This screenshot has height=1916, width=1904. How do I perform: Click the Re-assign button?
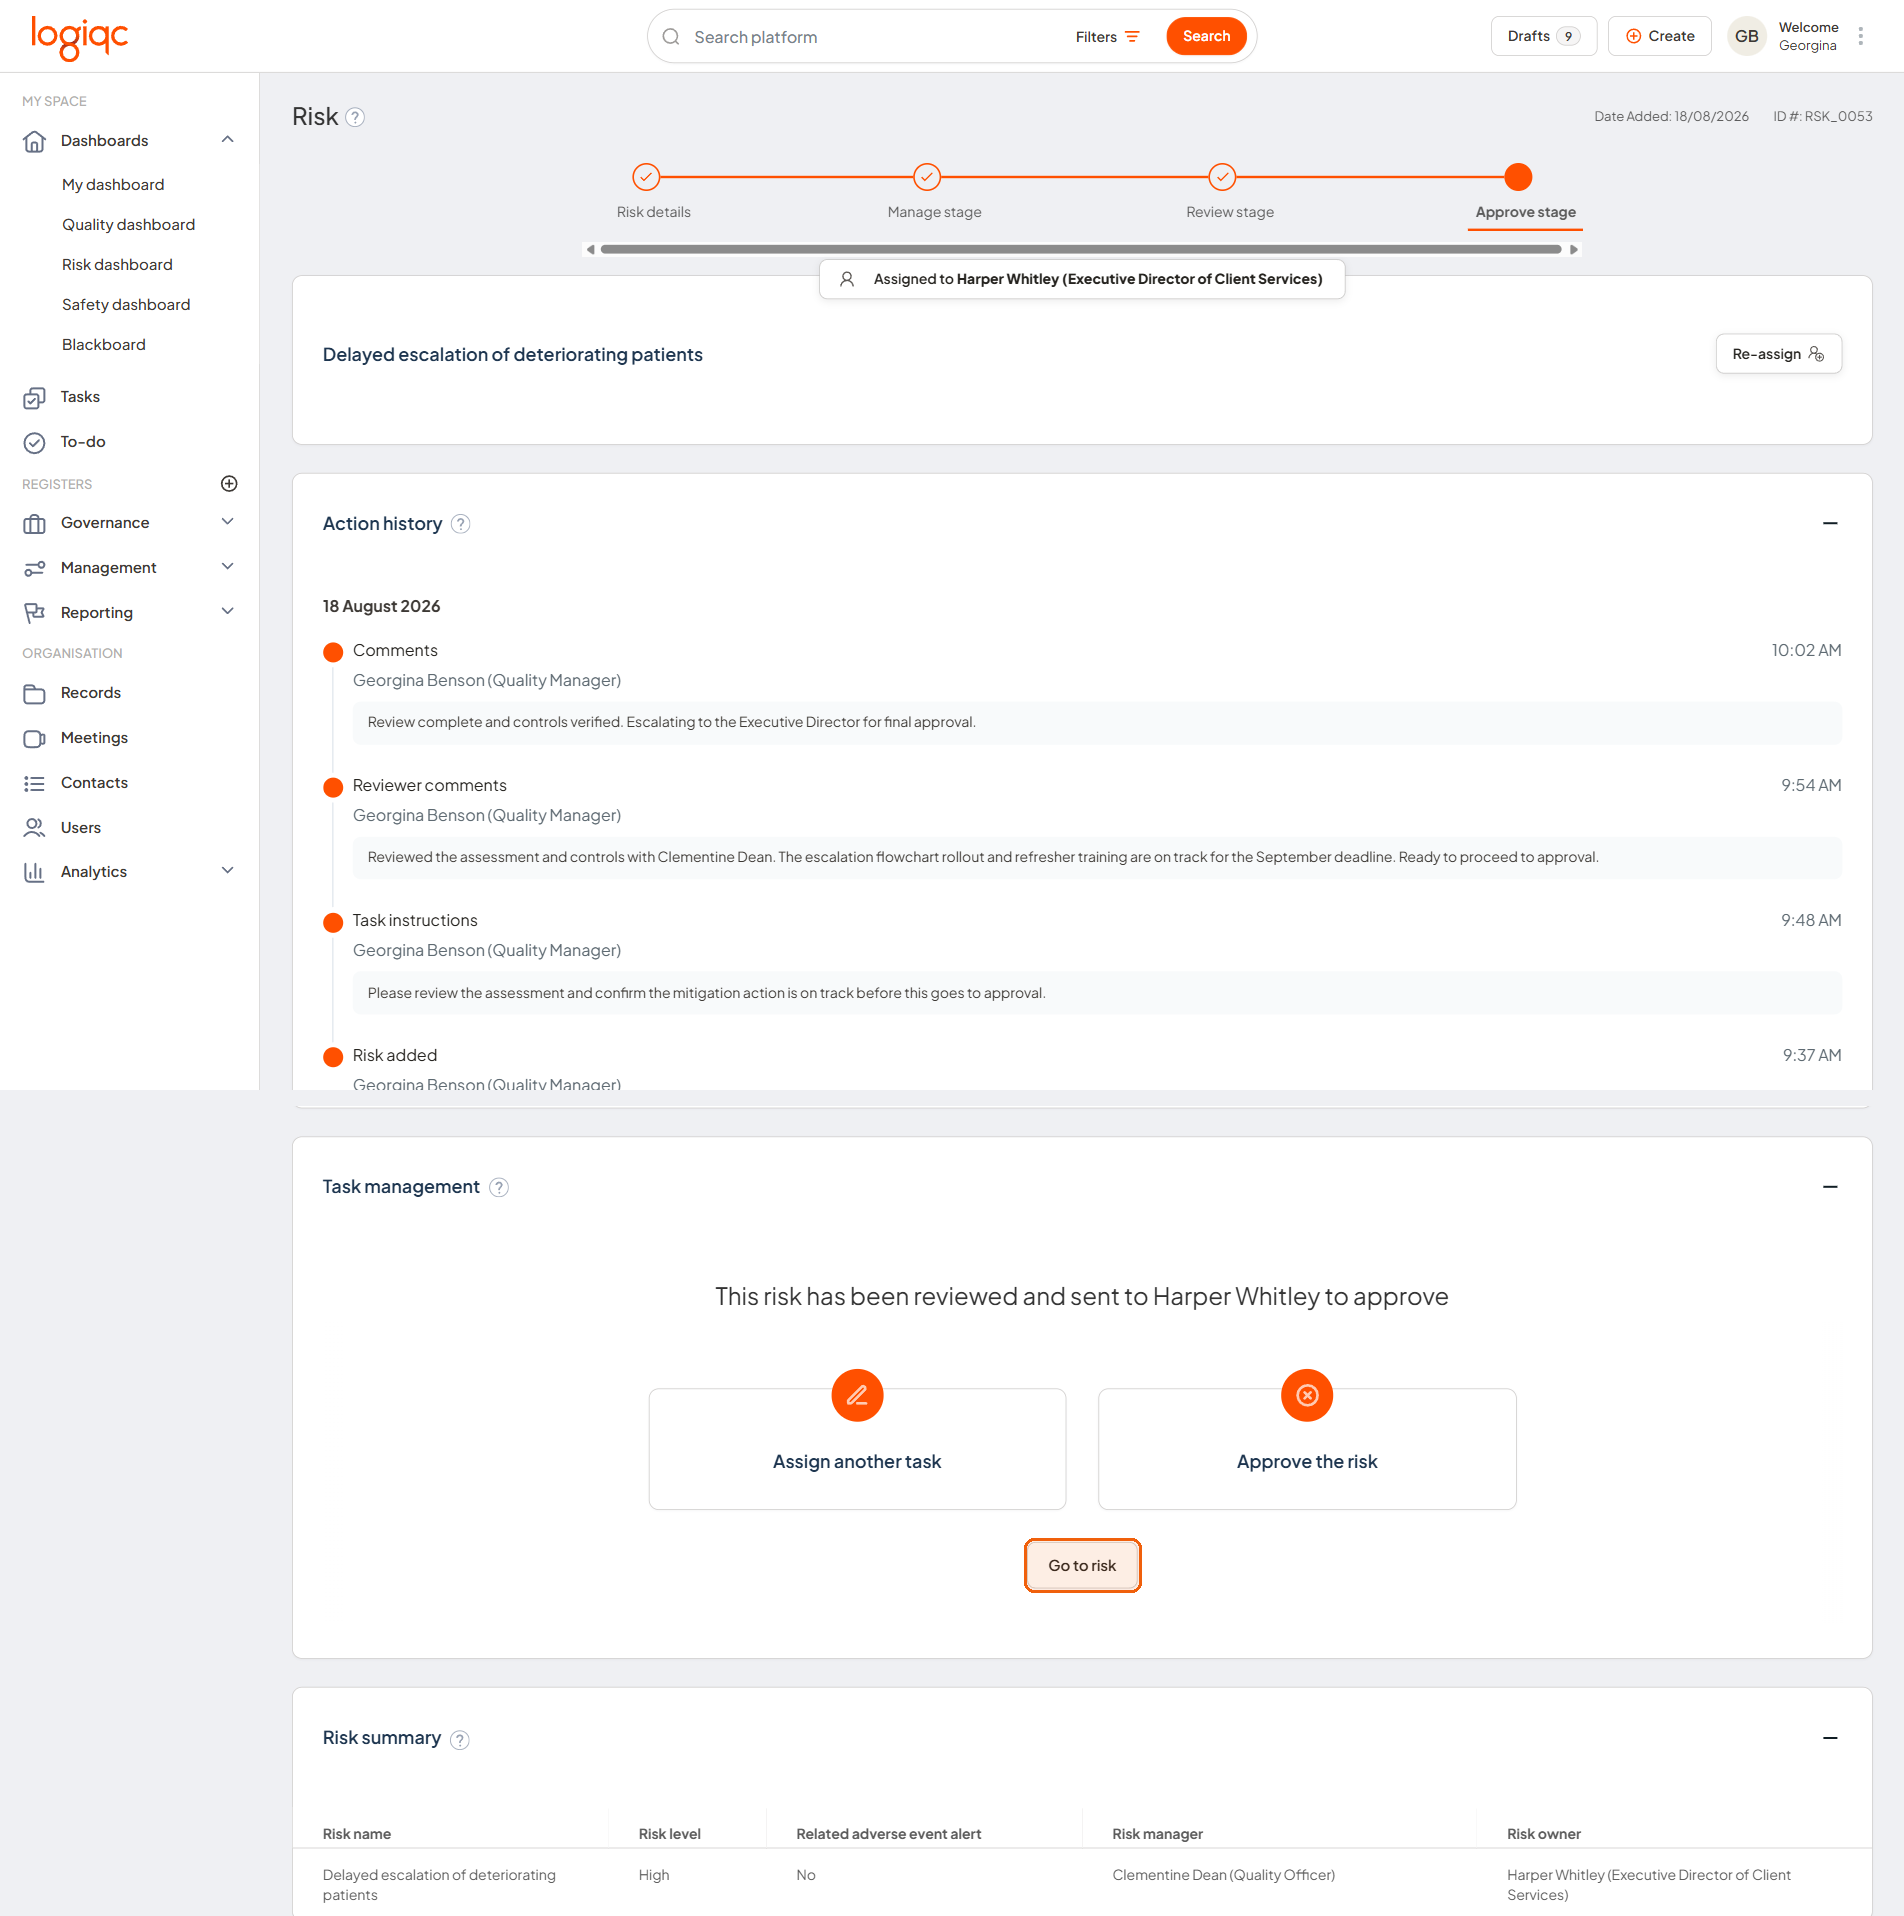[x=1778, y=354]
